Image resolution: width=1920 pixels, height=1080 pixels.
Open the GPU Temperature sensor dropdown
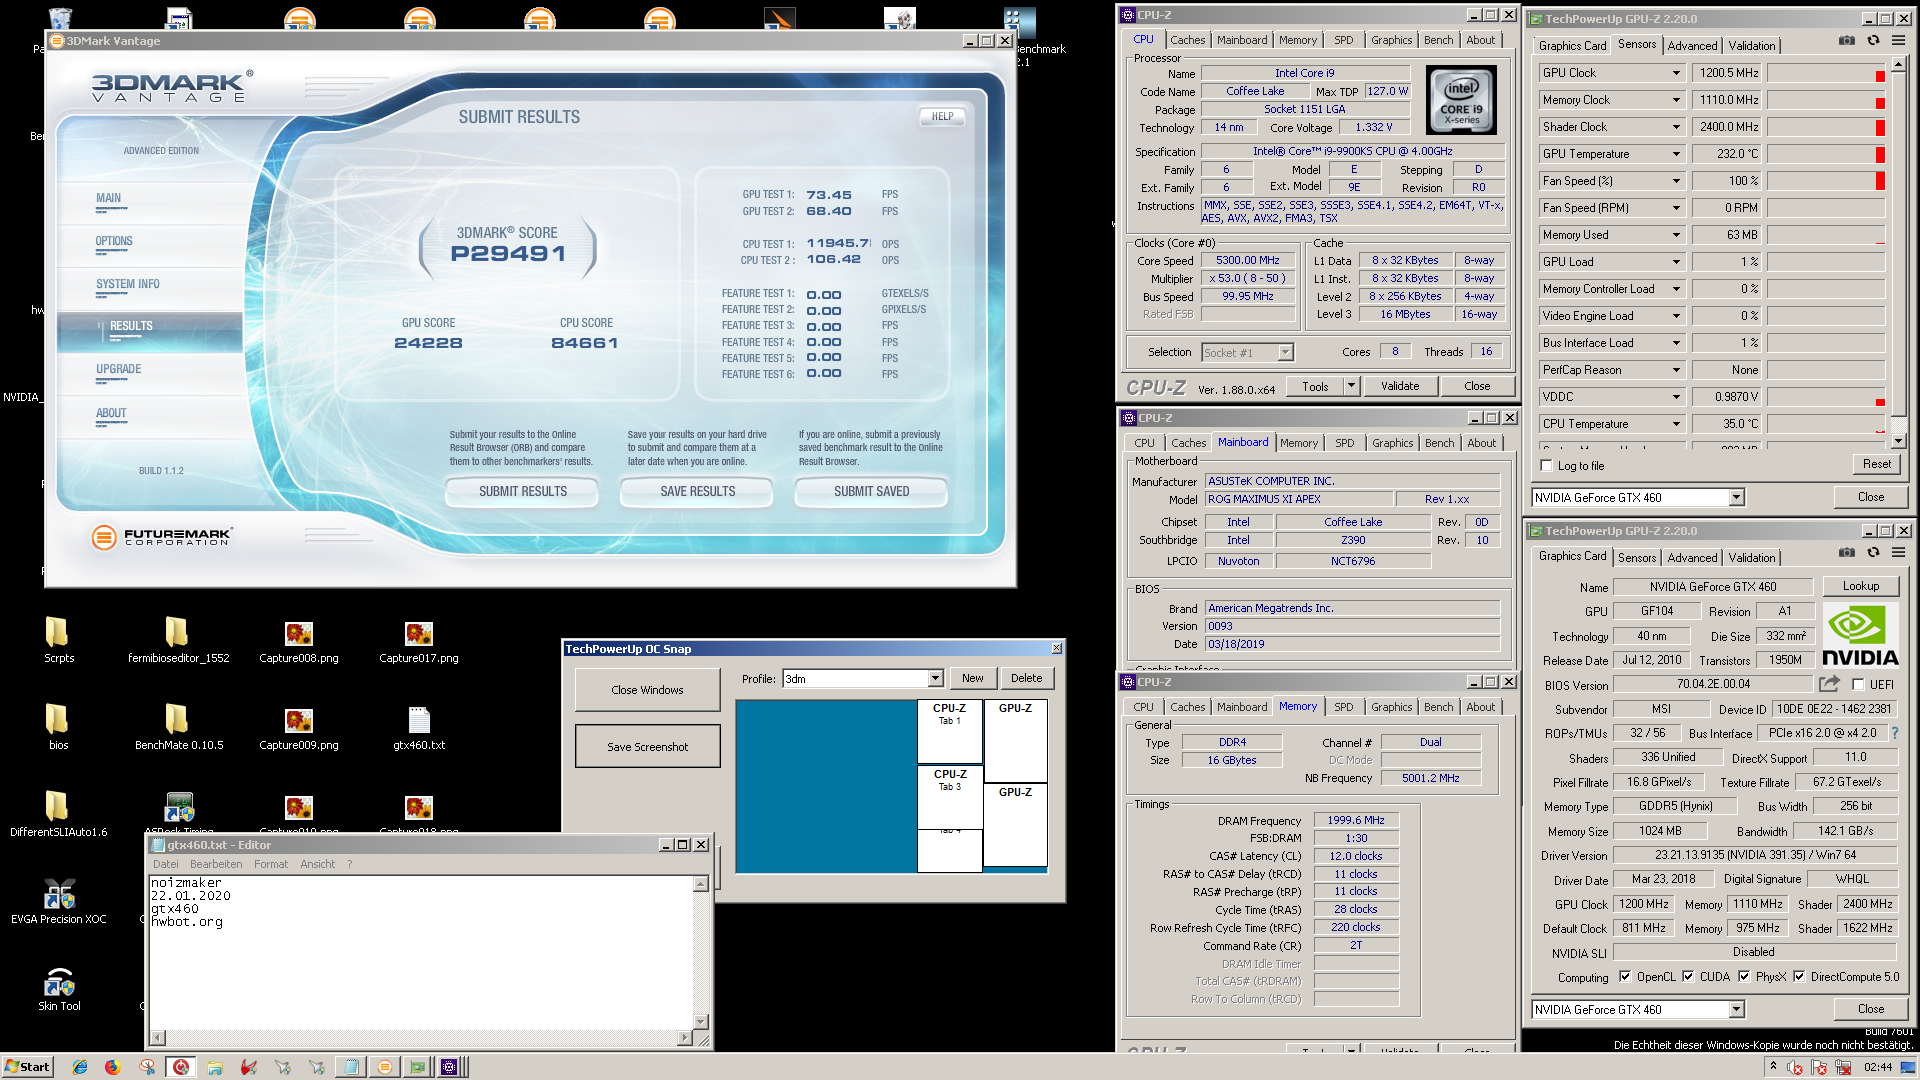(x=1676, y=154)
